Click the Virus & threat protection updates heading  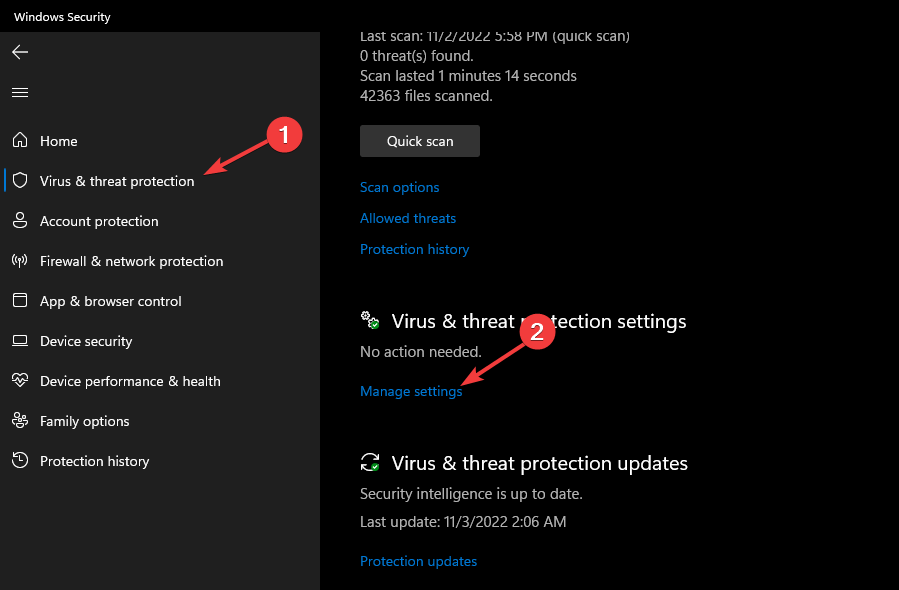tap(540, 463)
